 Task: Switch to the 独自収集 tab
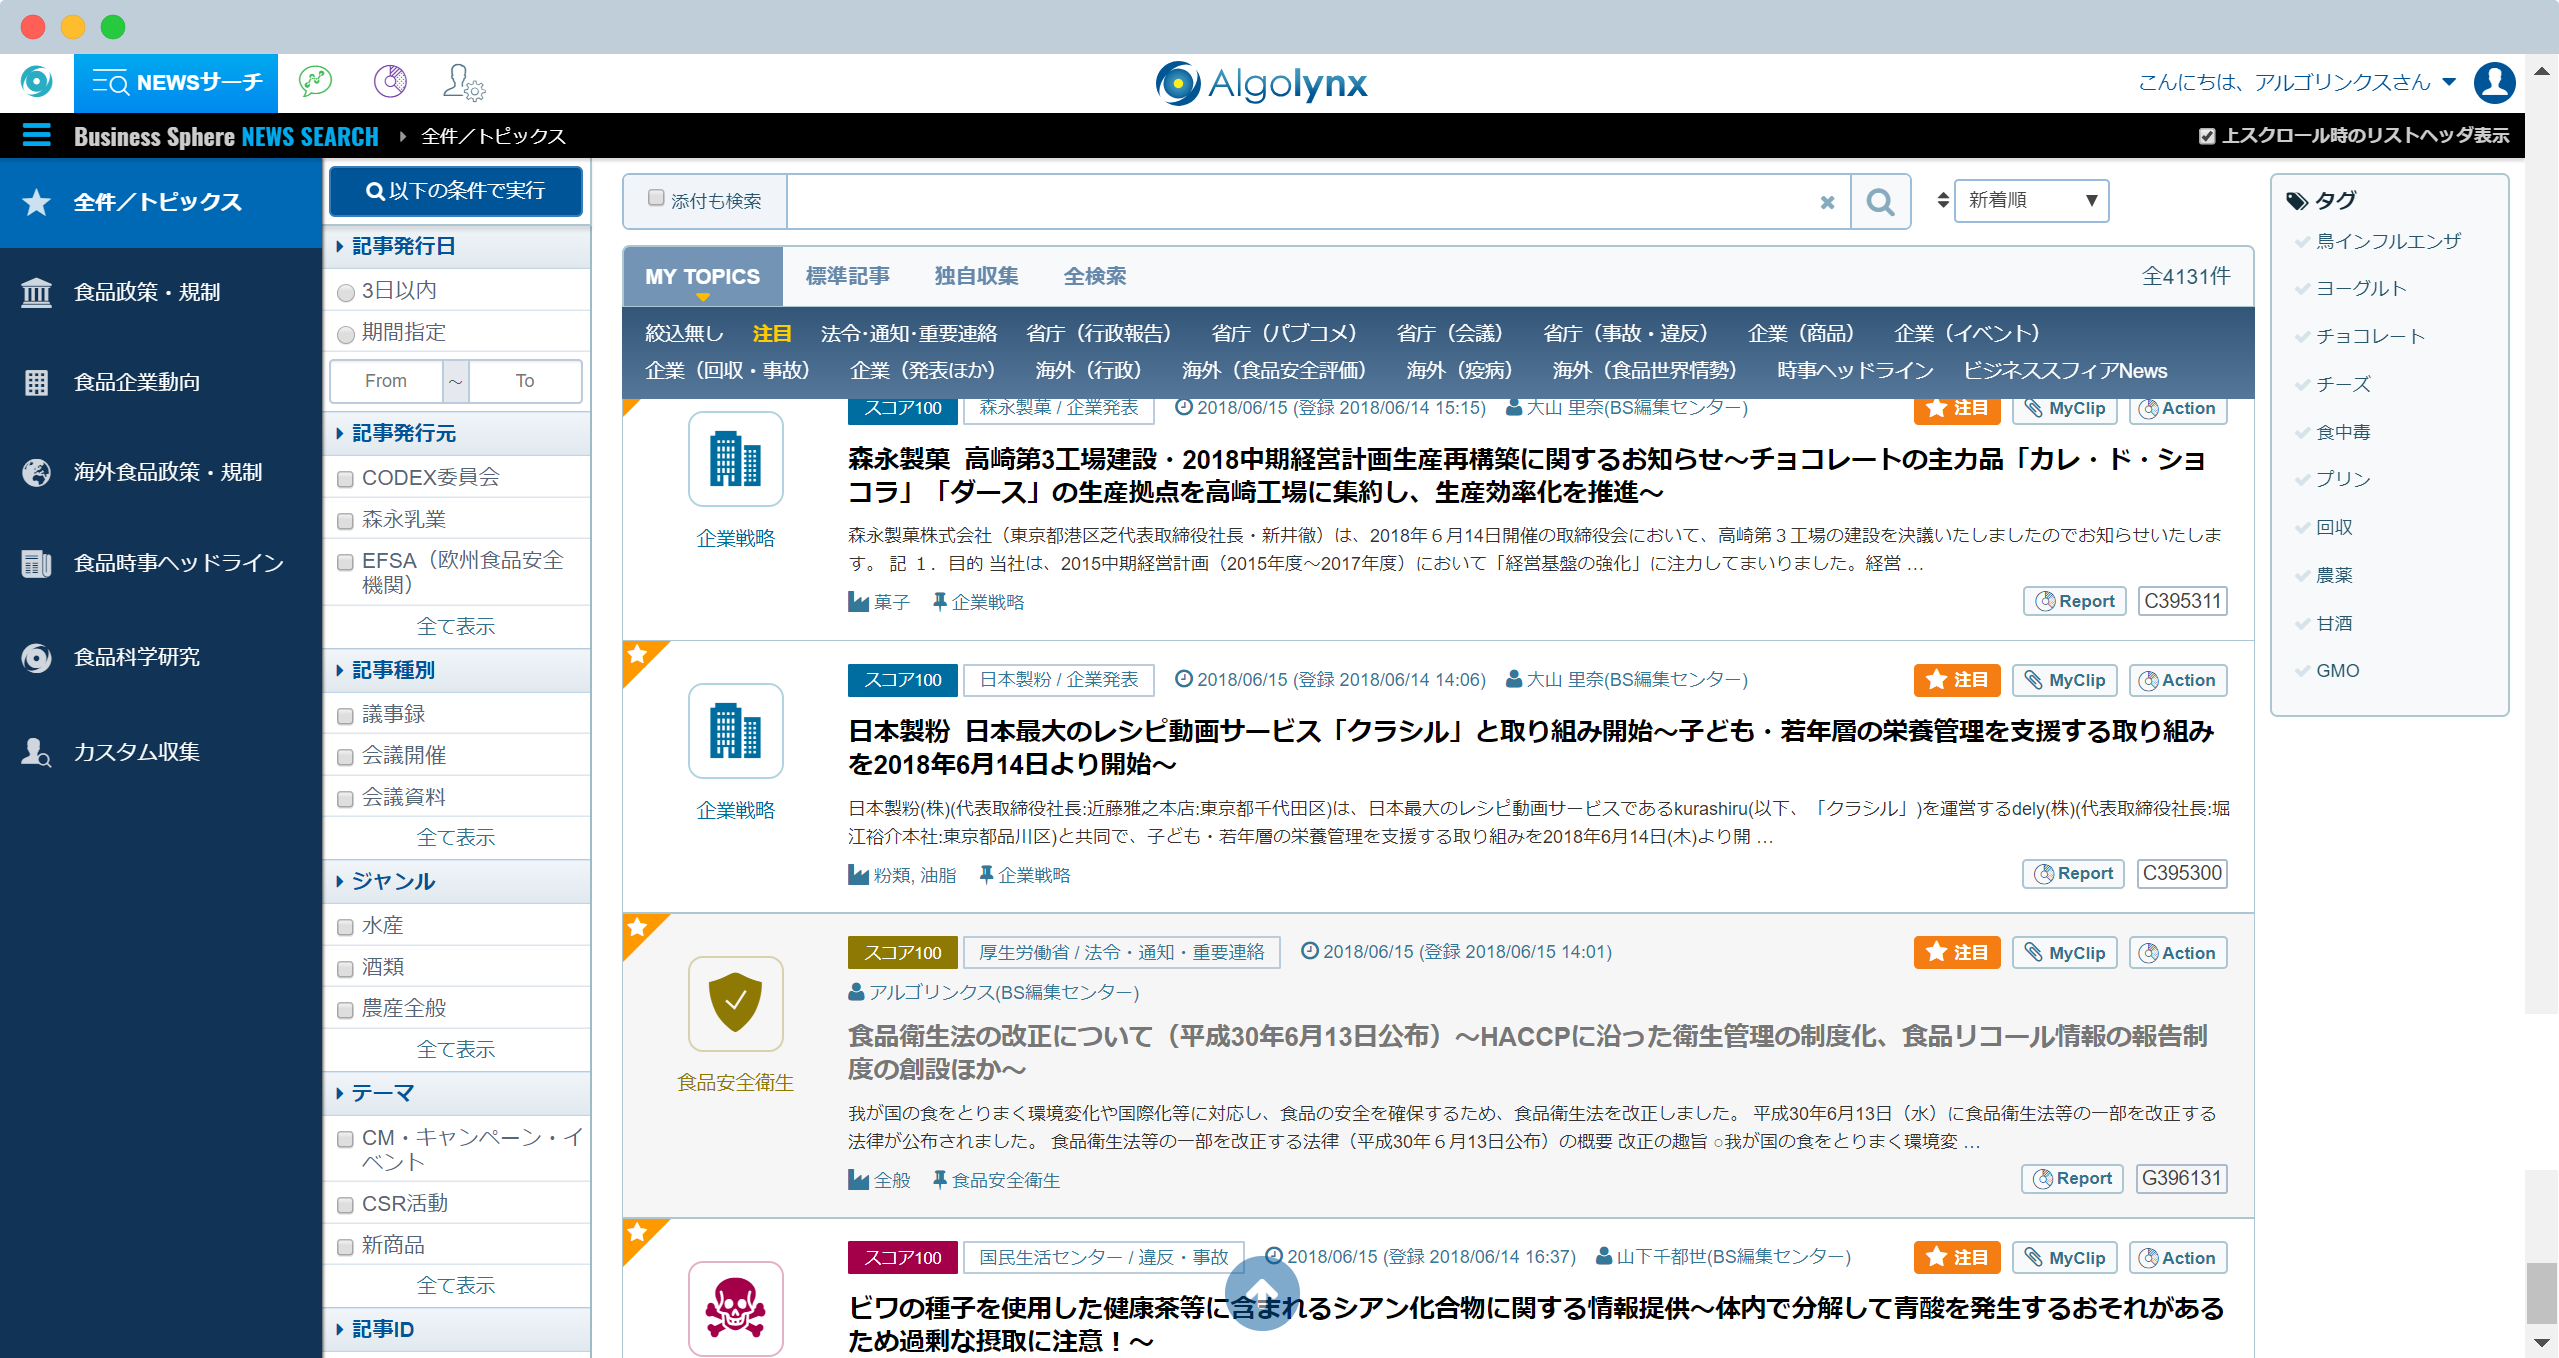(976, 276)
